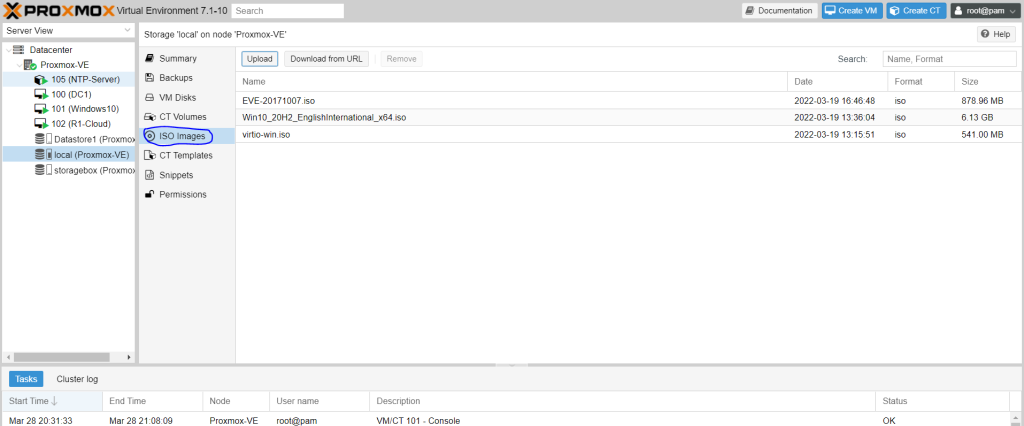Focus the top Search field
1024x426 pixels.
coord(288,10)
